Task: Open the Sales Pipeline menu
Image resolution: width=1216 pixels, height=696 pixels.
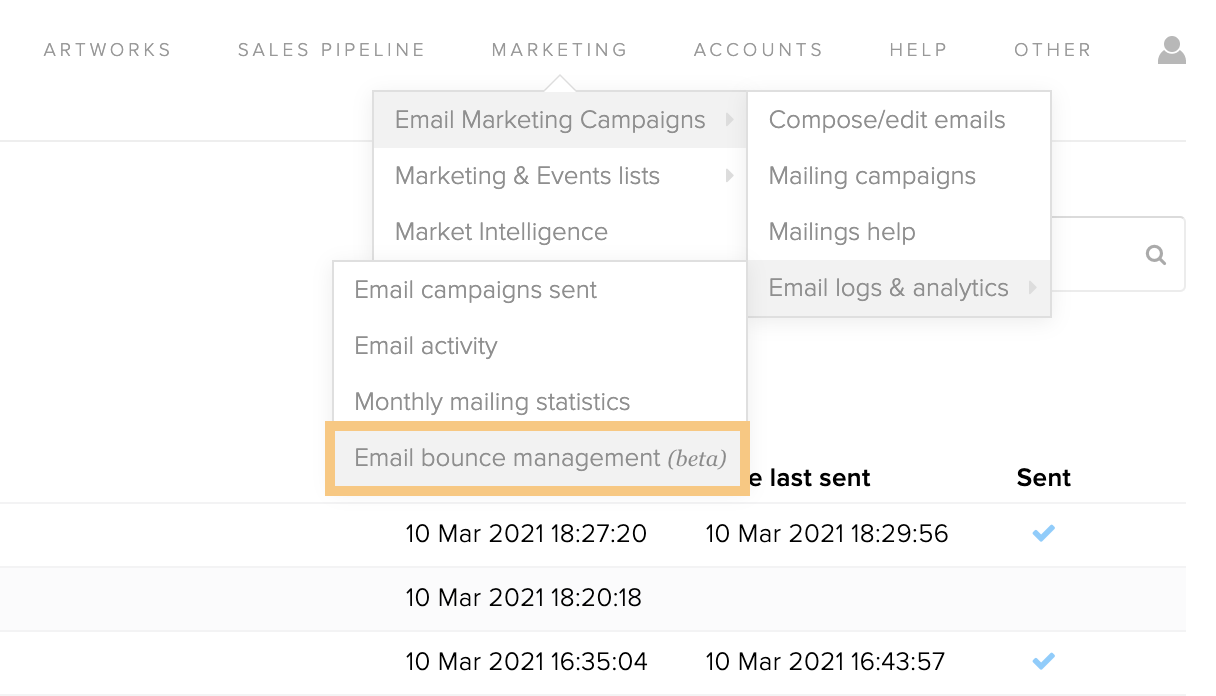Action: 332,50
